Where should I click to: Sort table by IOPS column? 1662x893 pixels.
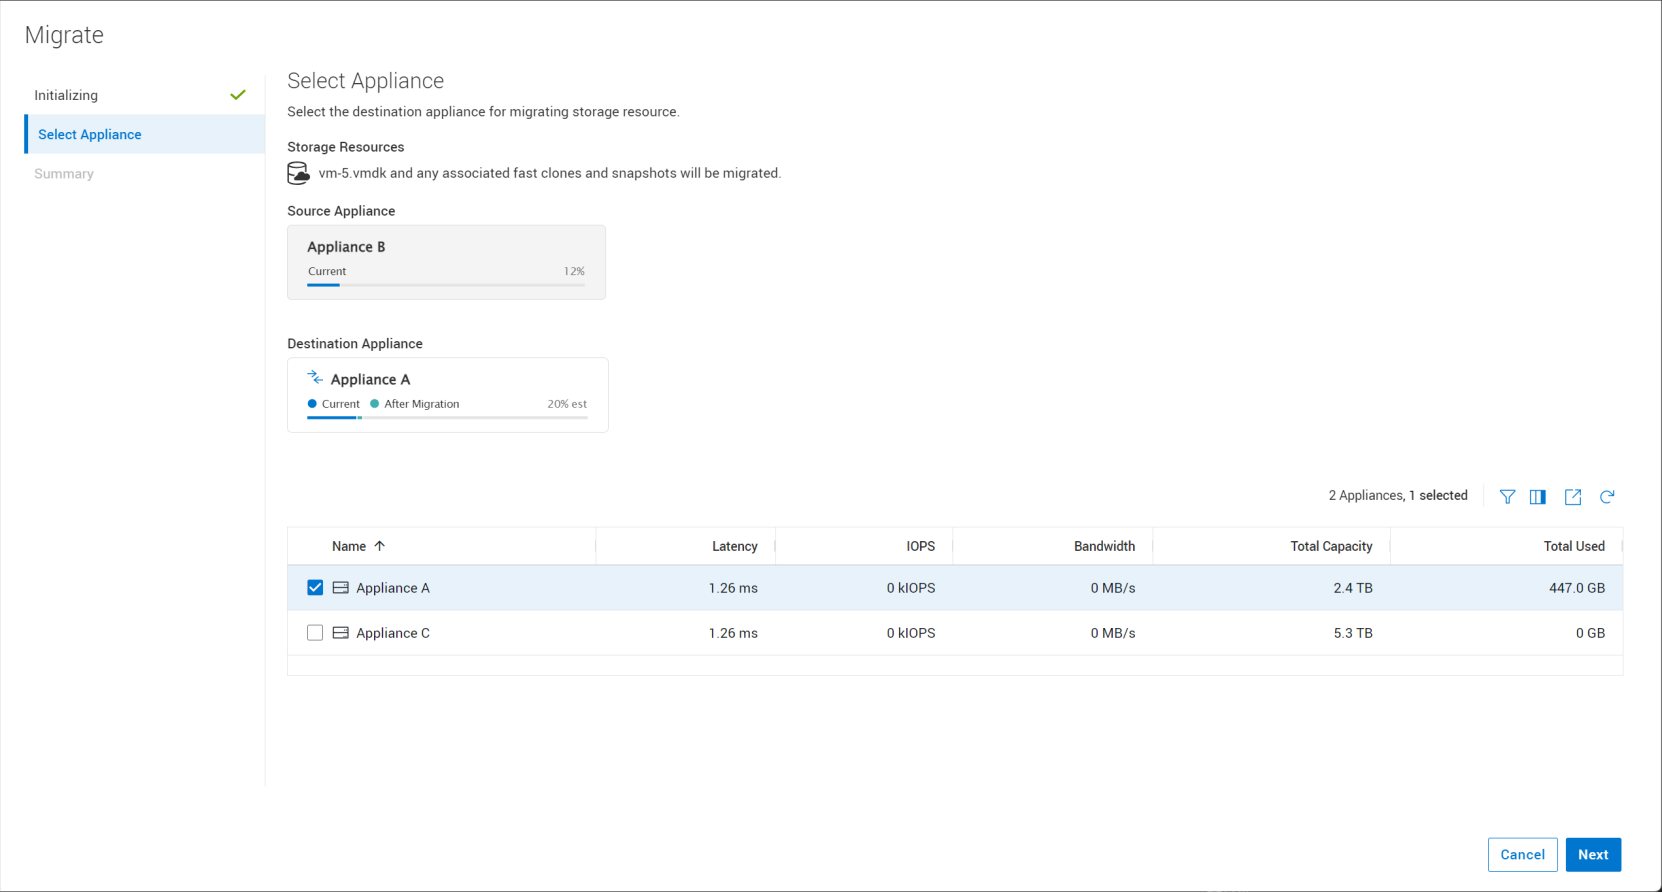tap(921, 546)
